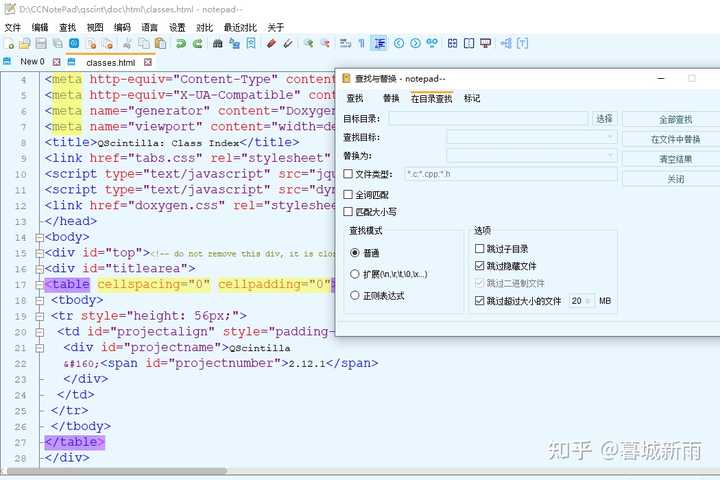
Task: Collapse the tbody fold at line 18
Action: 39,300
